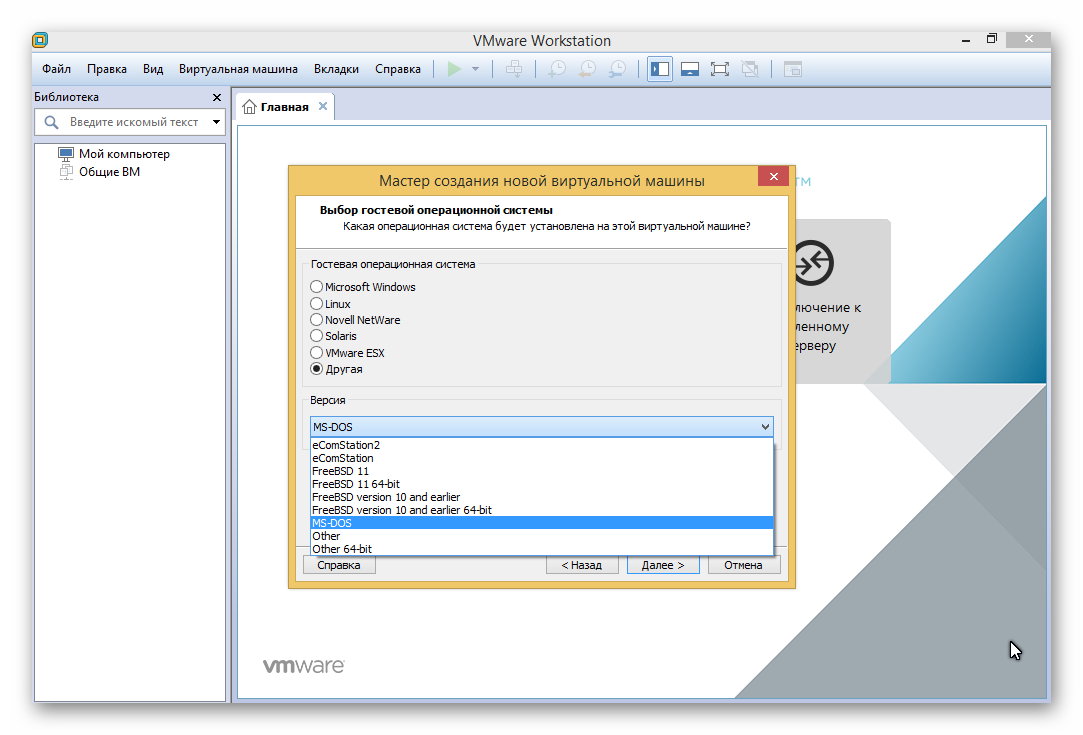Viewport: 1083px width, 735px height.
Task: Select Мой компьютер in the library tree
Action: 124,154
